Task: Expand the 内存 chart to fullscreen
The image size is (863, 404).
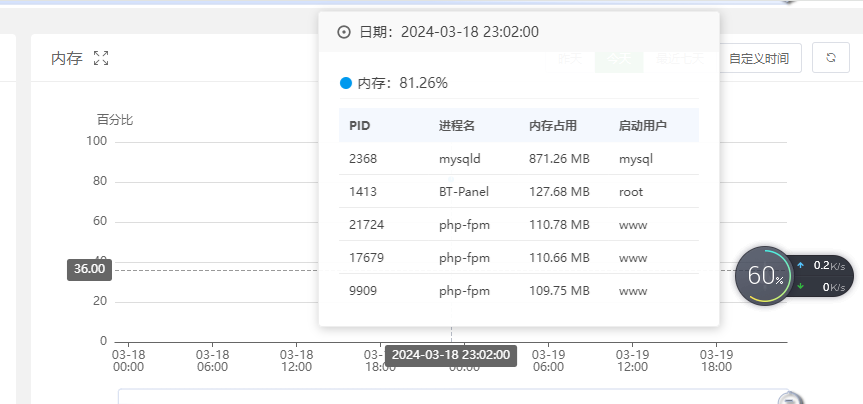Action: (101, 58)
